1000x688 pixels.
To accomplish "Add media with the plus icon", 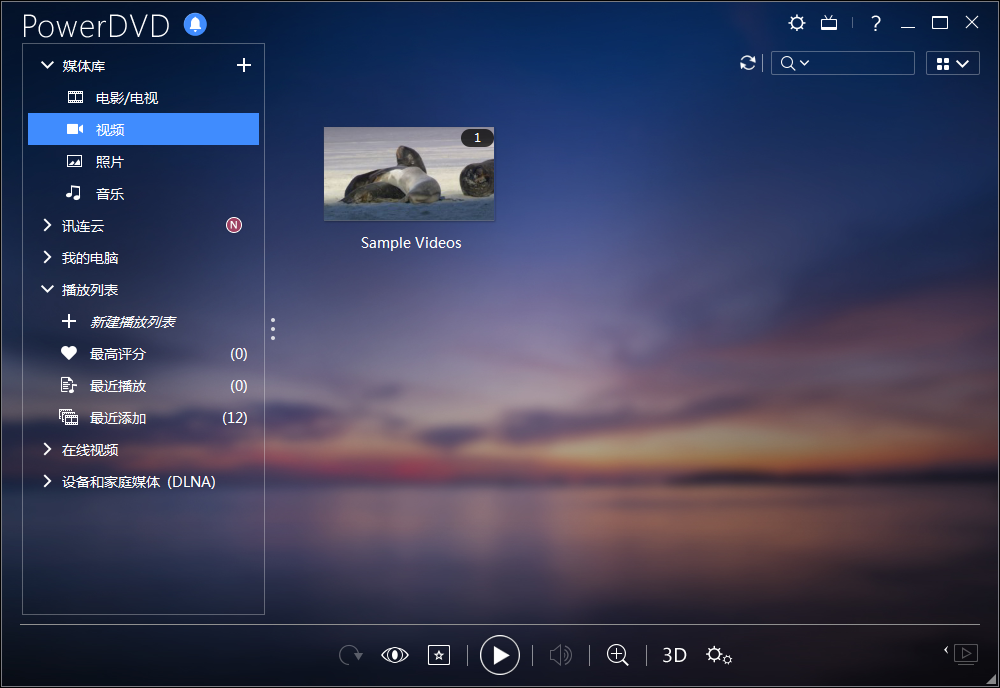I will (x=243, y=66).
